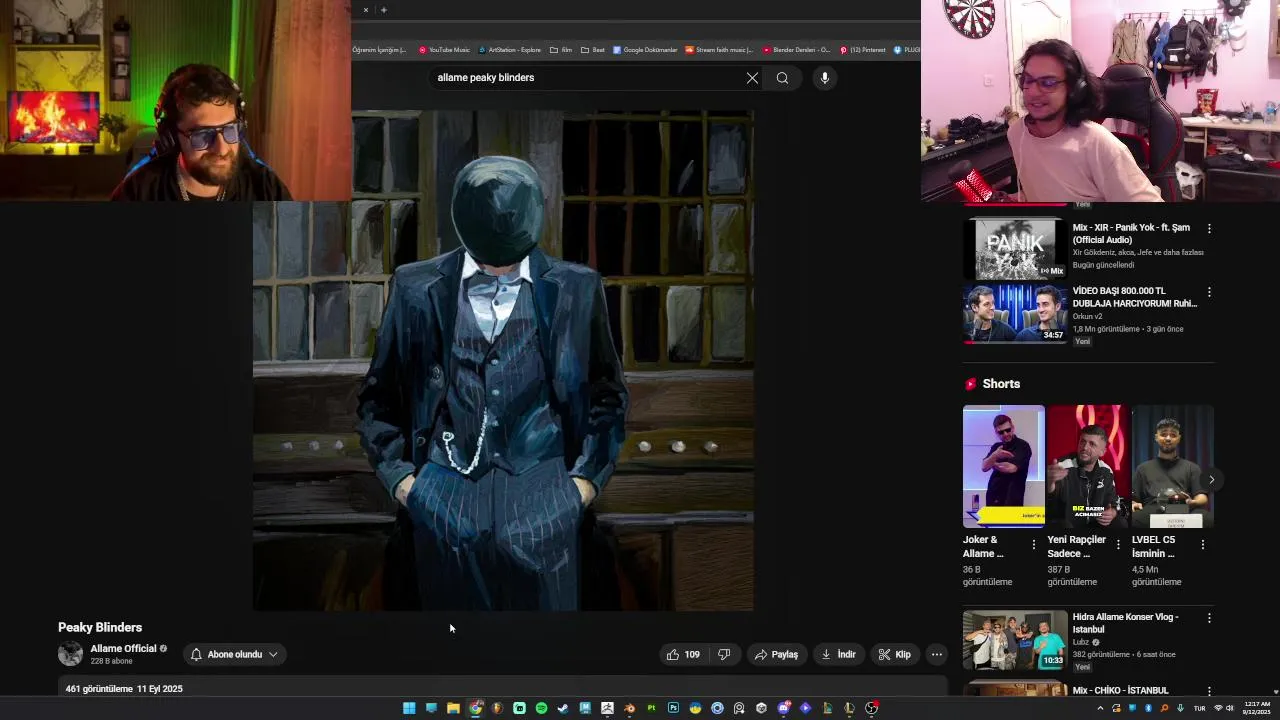Viewport: 1280px width, 720px height.
Task: Expand the film bookmarks folder
Action: [x=561, y=50]
